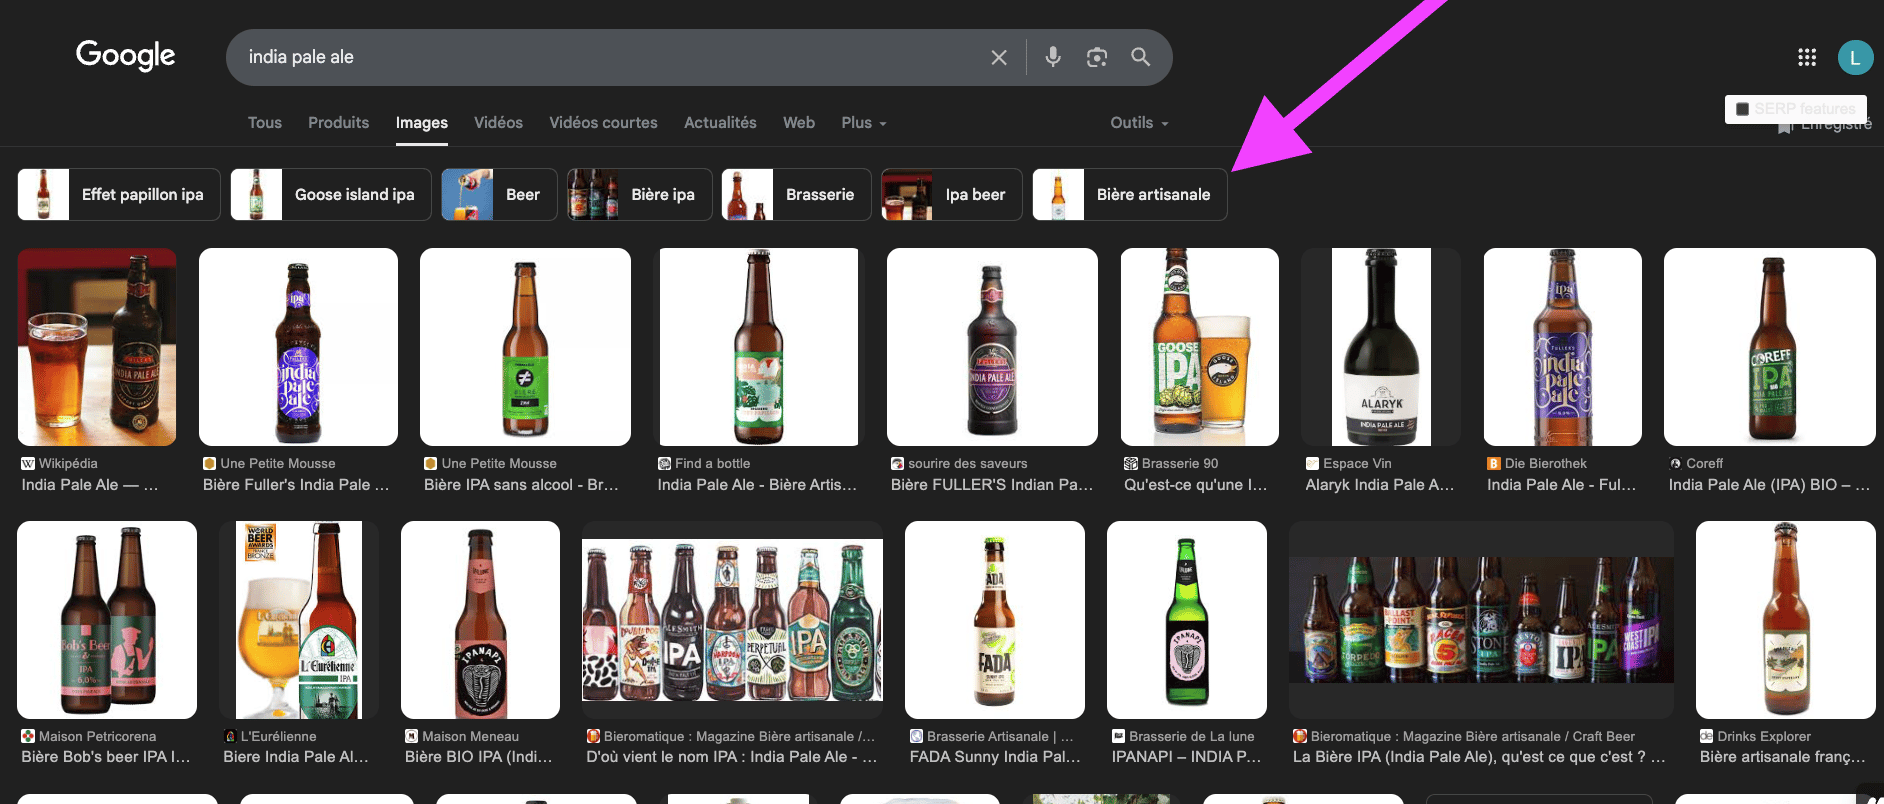This screenshot has height=804, width=1884.
Task: Open the Bière Fuller's India Pale image
Action: pyautogui.click(x=298, y=347)
